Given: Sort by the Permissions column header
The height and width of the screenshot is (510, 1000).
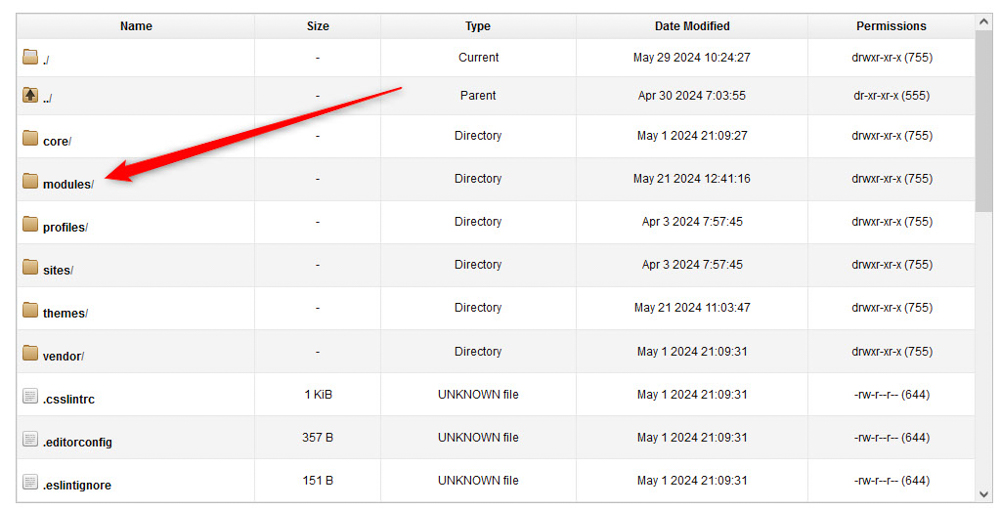Looking at the screenshot, I should pyautogui.click(x=892, y=26).
